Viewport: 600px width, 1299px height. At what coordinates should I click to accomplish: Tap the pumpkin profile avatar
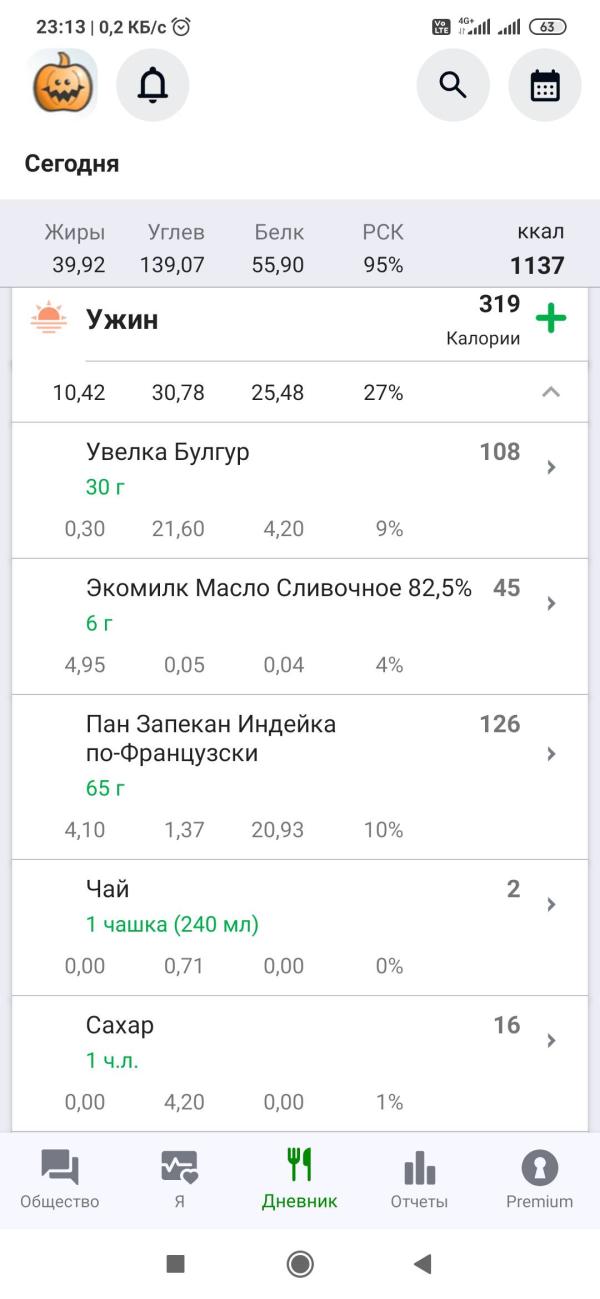tap(64, 85)
